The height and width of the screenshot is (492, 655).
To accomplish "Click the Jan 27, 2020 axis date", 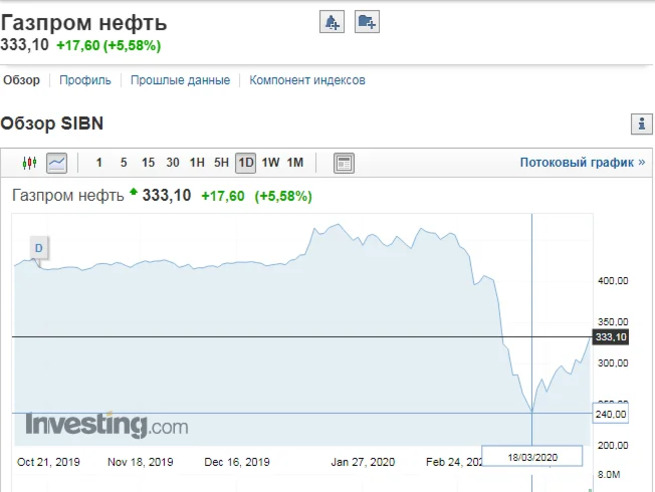I will [x=363, y=462].
